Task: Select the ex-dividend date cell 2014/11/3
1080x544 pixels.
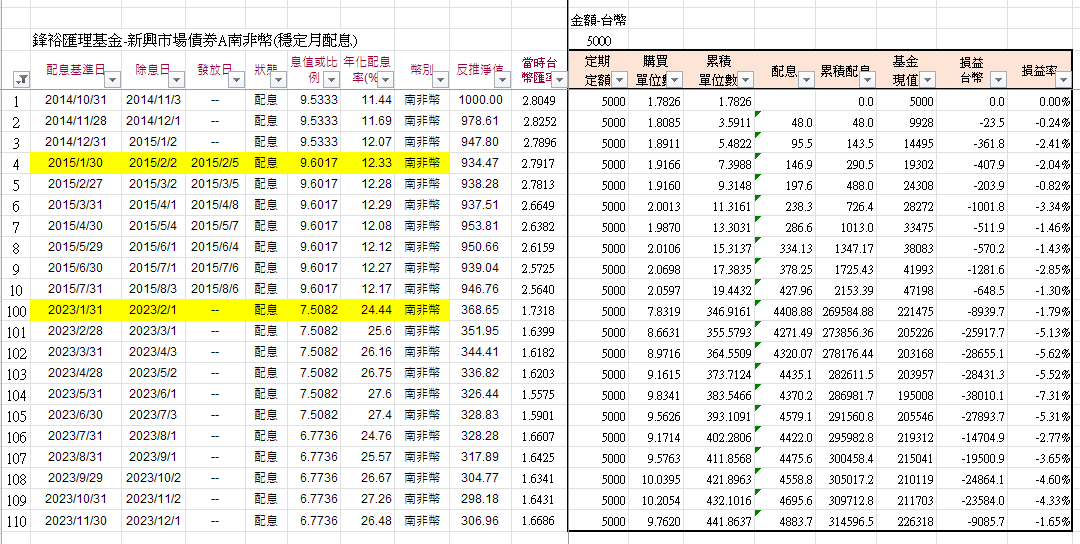Action: (154, 101)
